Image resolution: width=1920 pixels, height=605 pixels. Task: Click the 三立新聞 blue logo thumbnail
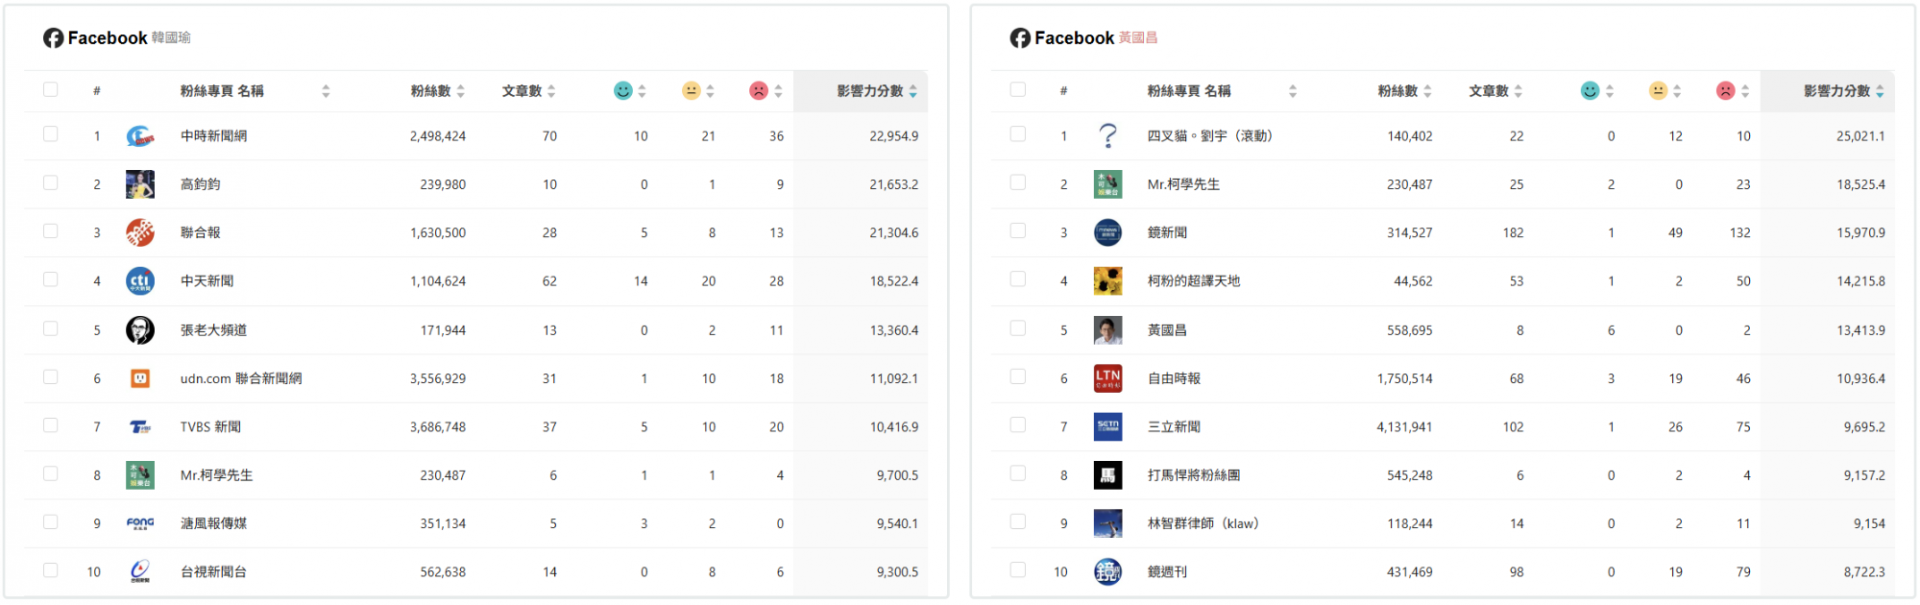click(1107, 427)
